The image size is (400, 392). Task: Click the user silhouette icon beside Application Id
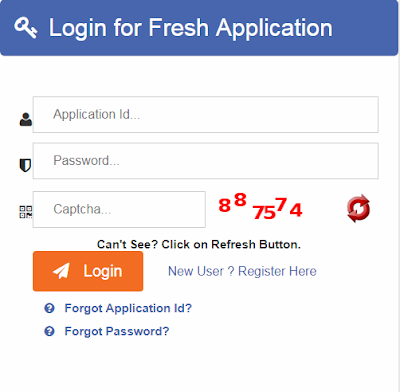pyautogui.click(x=26, y=119)
